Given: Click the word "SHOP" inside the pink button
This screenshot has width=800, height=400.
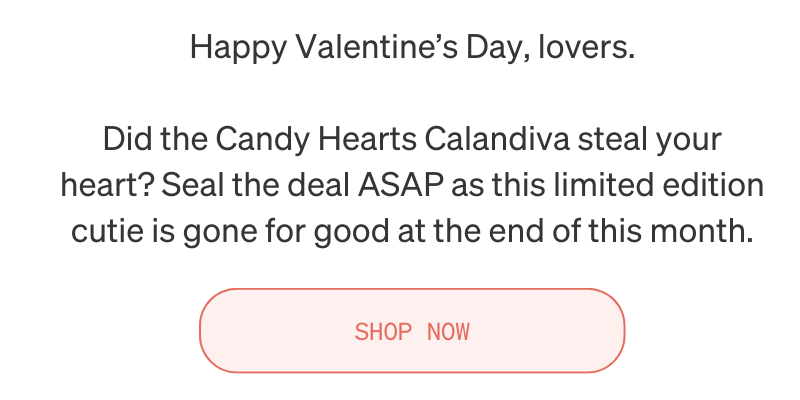Looking at the screenshot, I should [x=383, y=332].
